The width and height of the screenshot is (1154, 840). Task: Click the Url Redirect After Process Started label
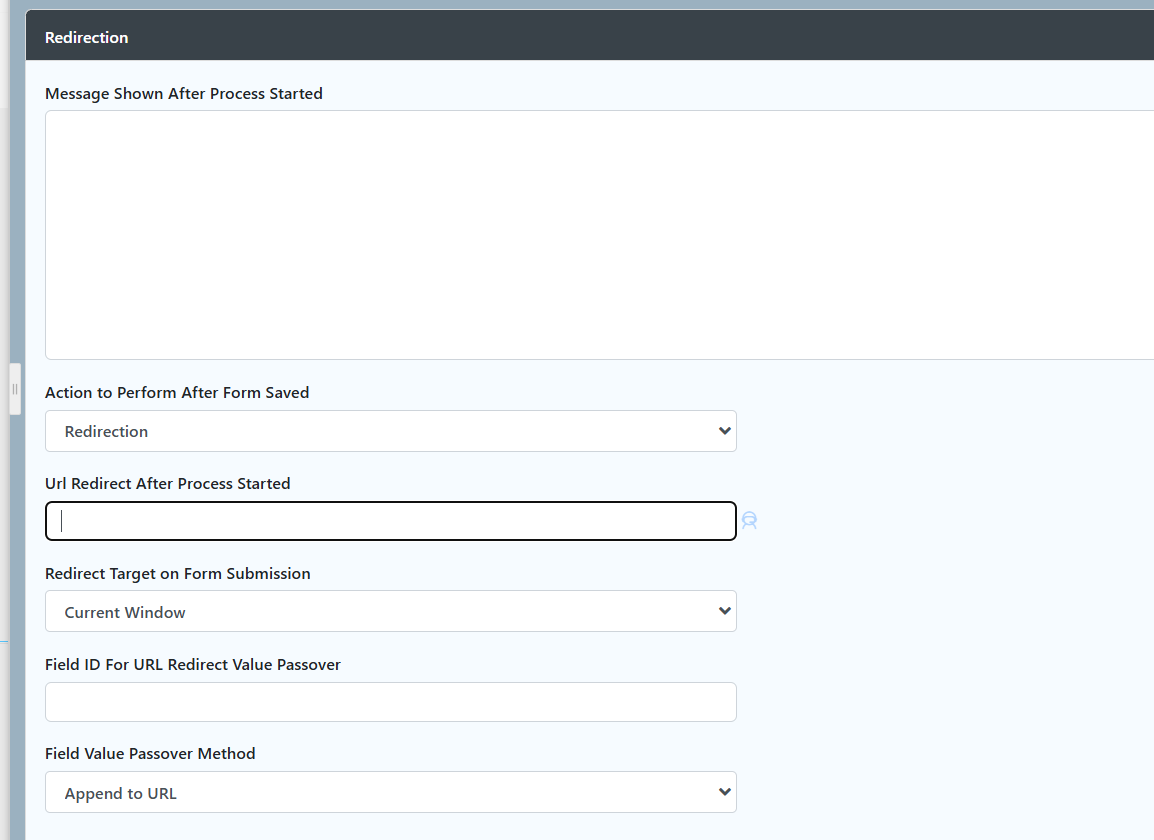(x=168, y=484)
